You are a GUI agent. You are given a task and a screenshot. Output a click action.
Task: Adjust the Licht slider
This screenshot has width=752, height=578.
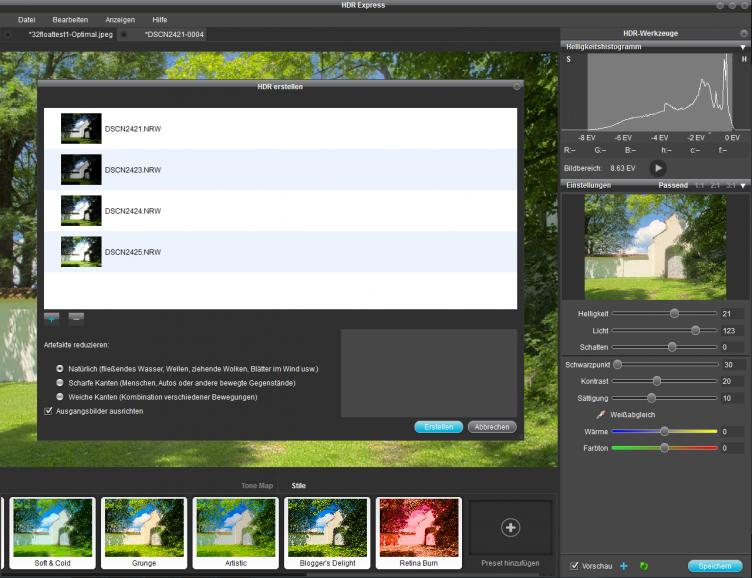pos(695,330)
